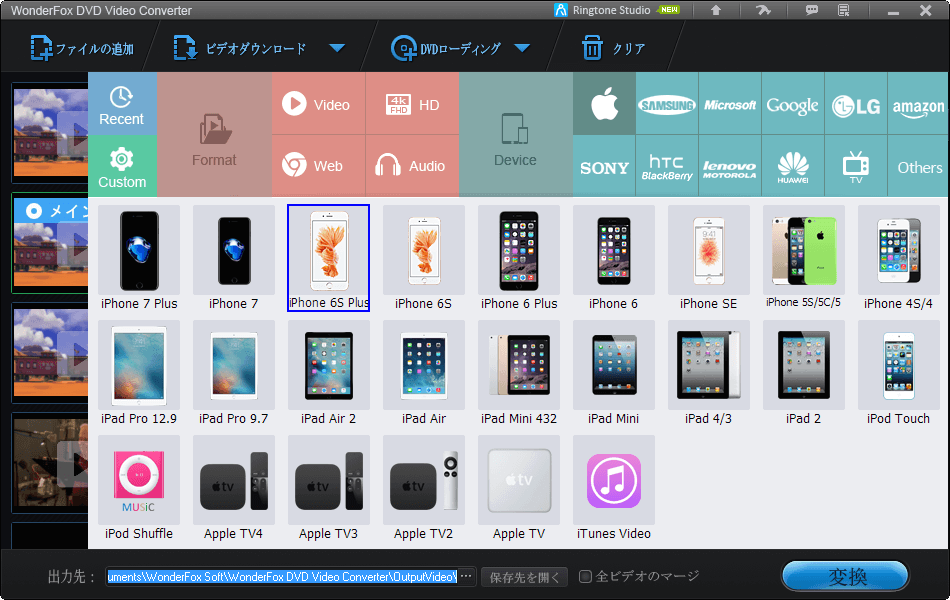Screen dimensions: 950x600
Task: Open the Huawei devices tab
Action: (793, 166)
